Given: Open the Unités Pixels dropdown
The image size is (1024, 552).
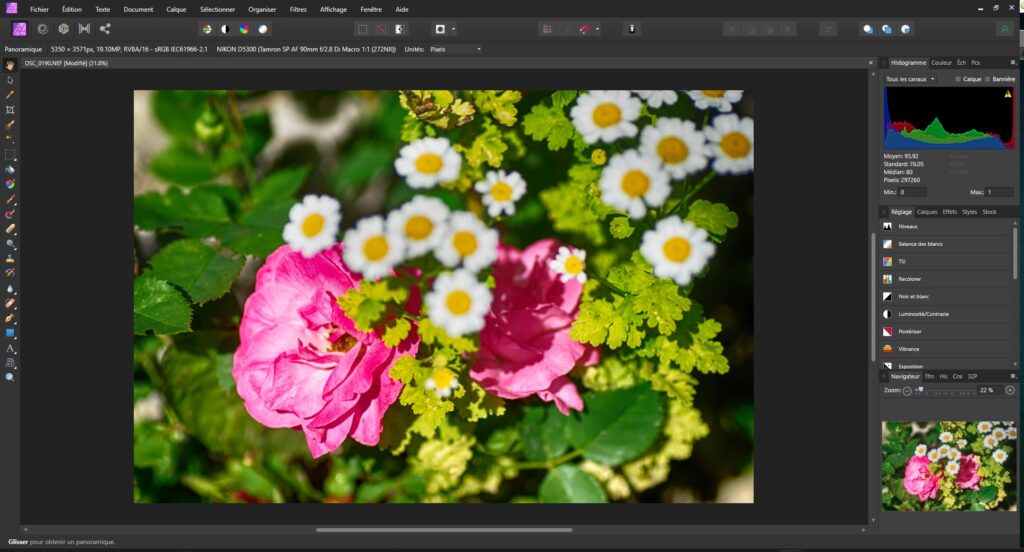Looking at the screenshot, I should click(455, 49).
